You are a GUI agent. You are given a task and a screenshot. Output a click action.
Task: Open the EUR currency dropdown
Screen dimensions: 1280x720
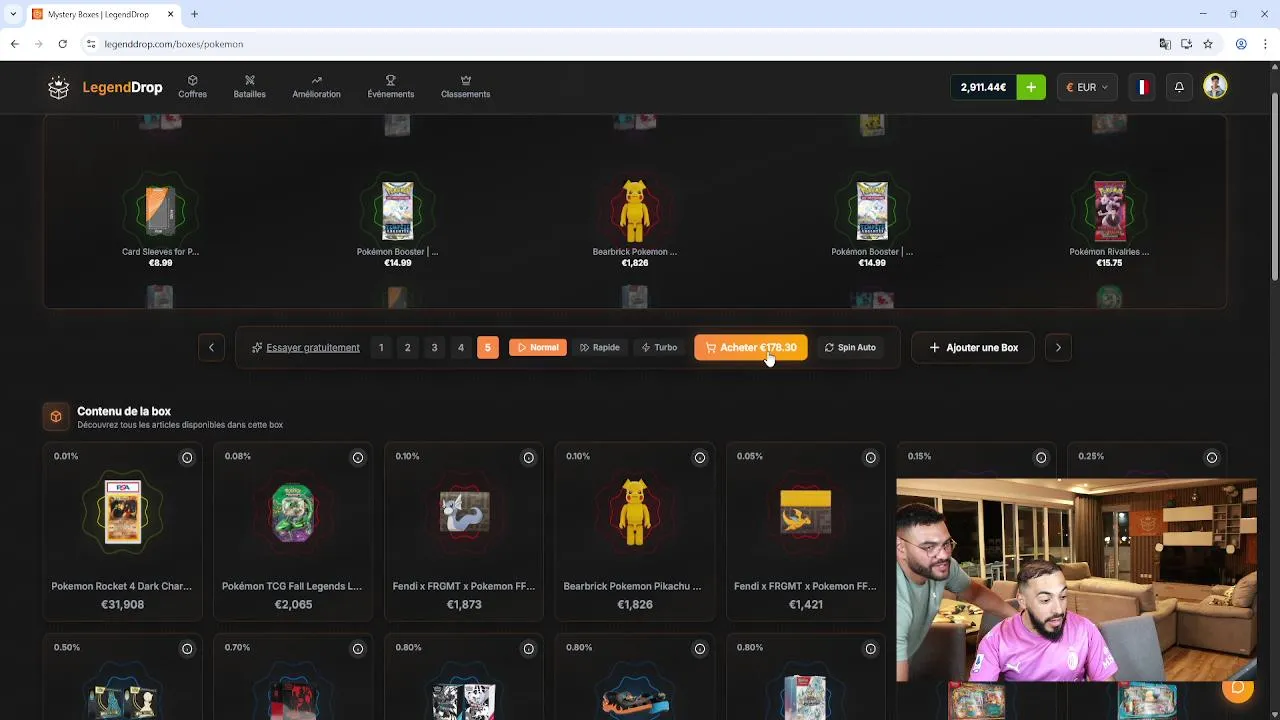tap(1087, 87)
